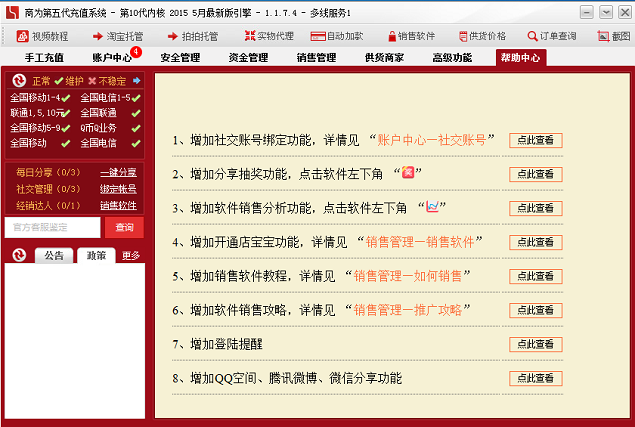Screen dimensions: 635x427
Task: Click the 淘宝托管 arrow toolbar icon
Action: (98, 35)
